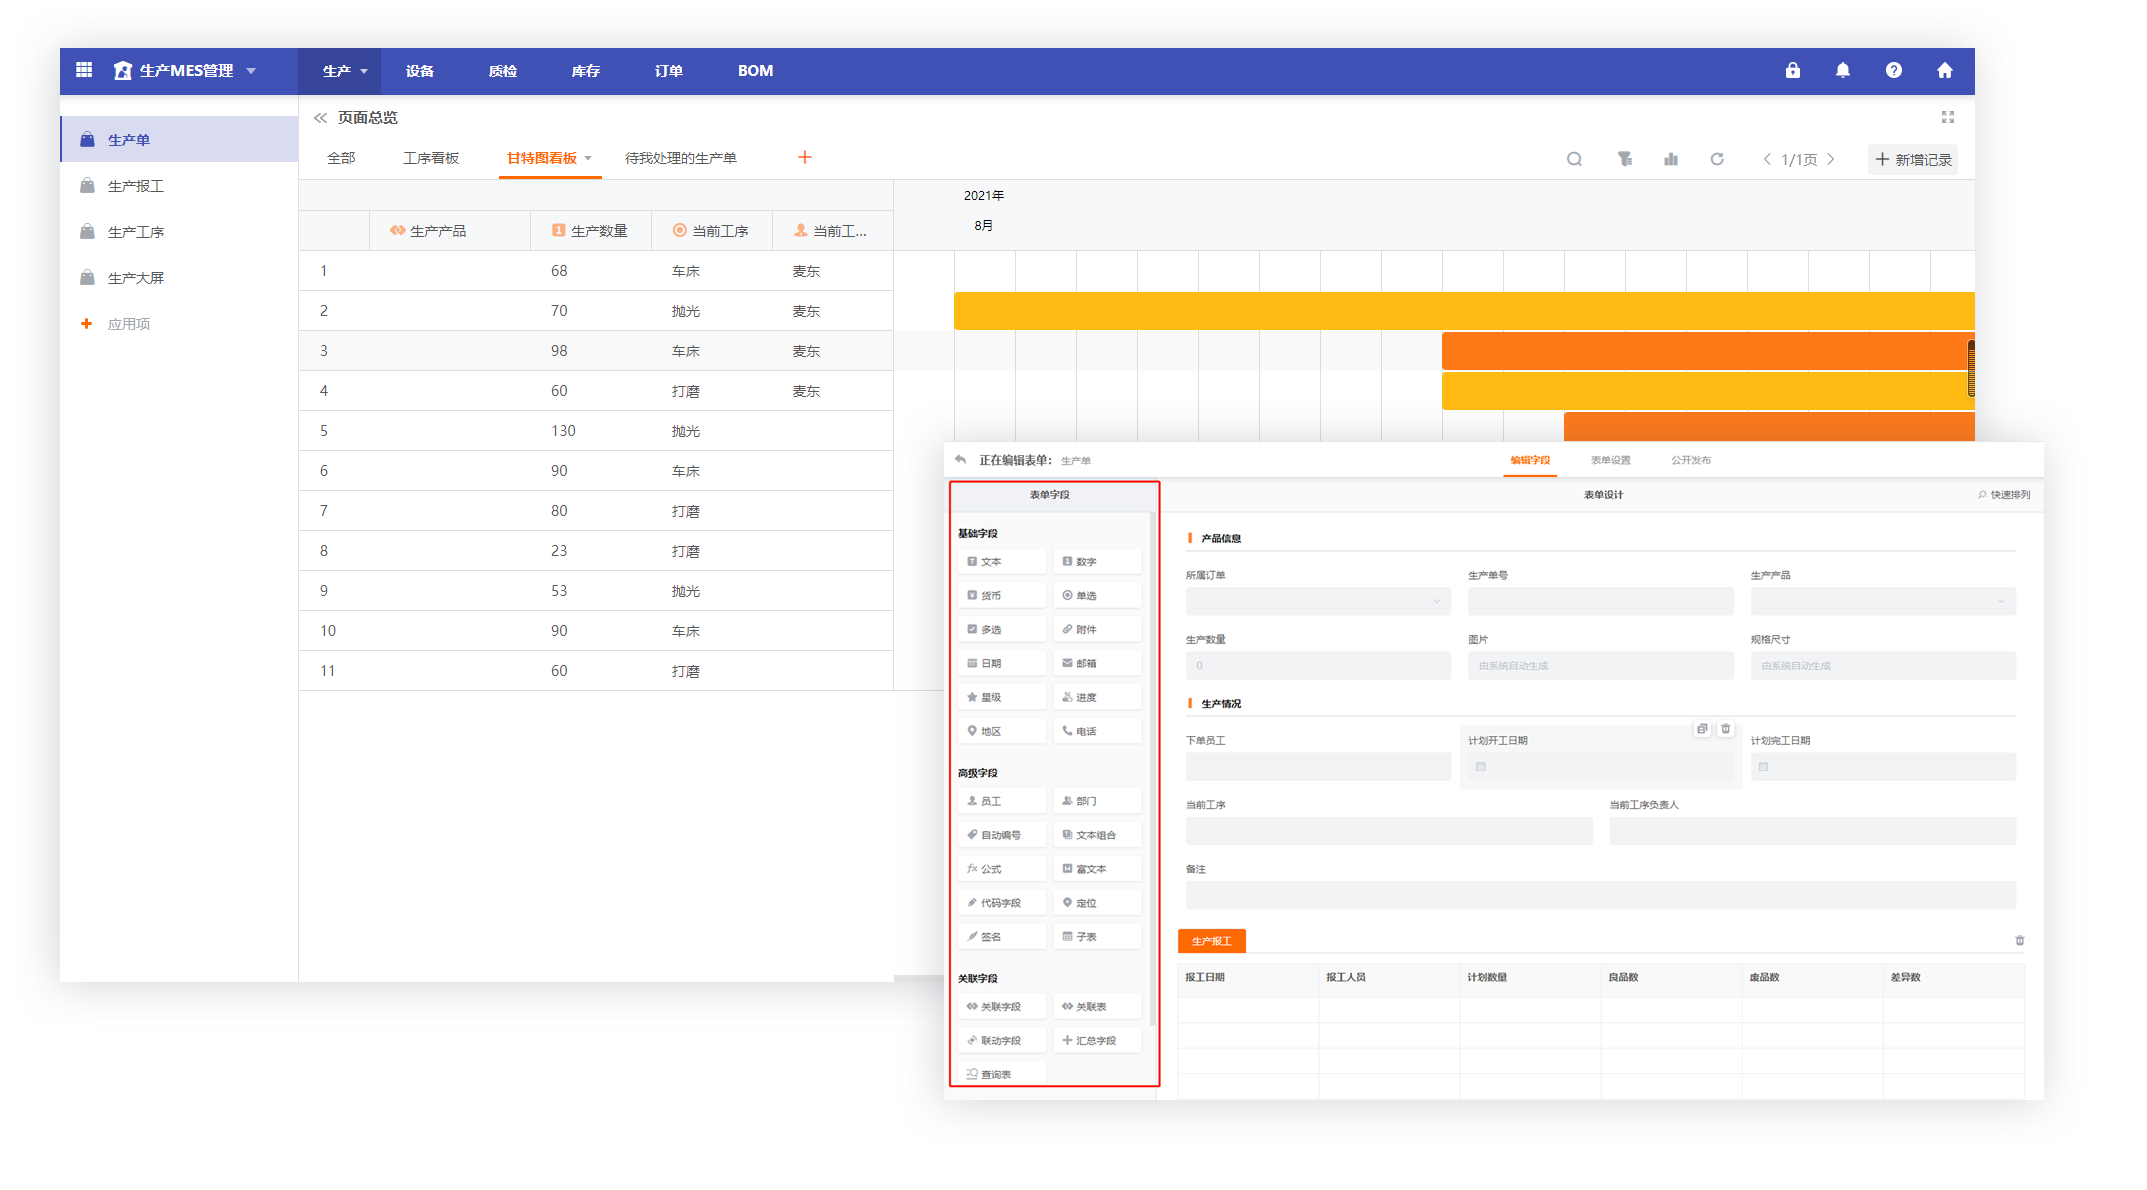Open the 所属订单 dropdown field

click(1317, 601)
